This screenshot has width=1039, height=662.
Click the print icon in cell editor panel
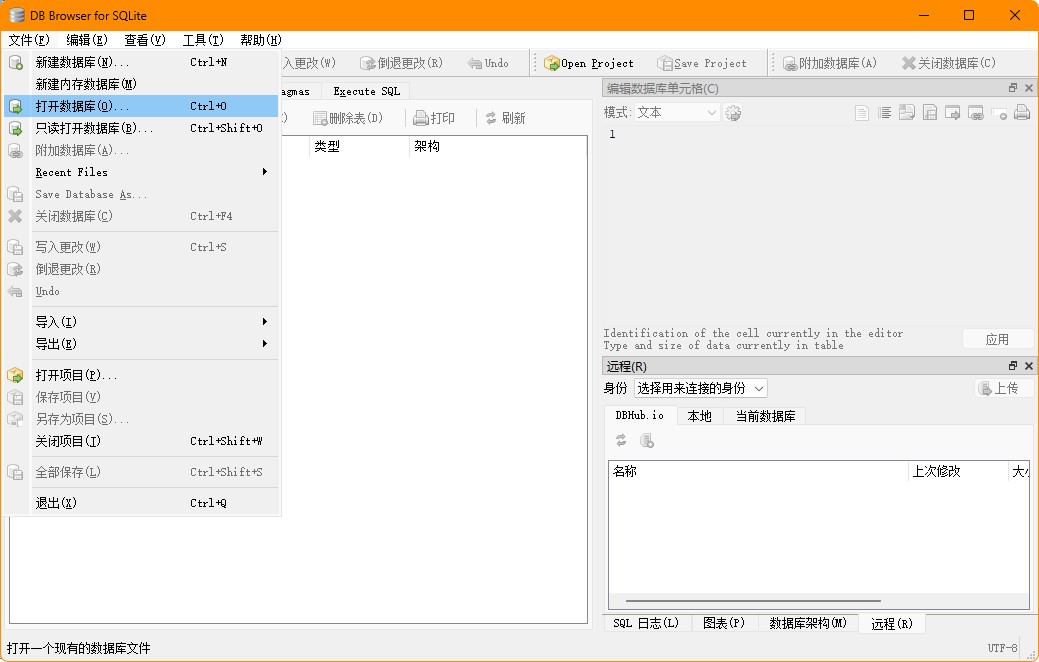pos(1021,113)
